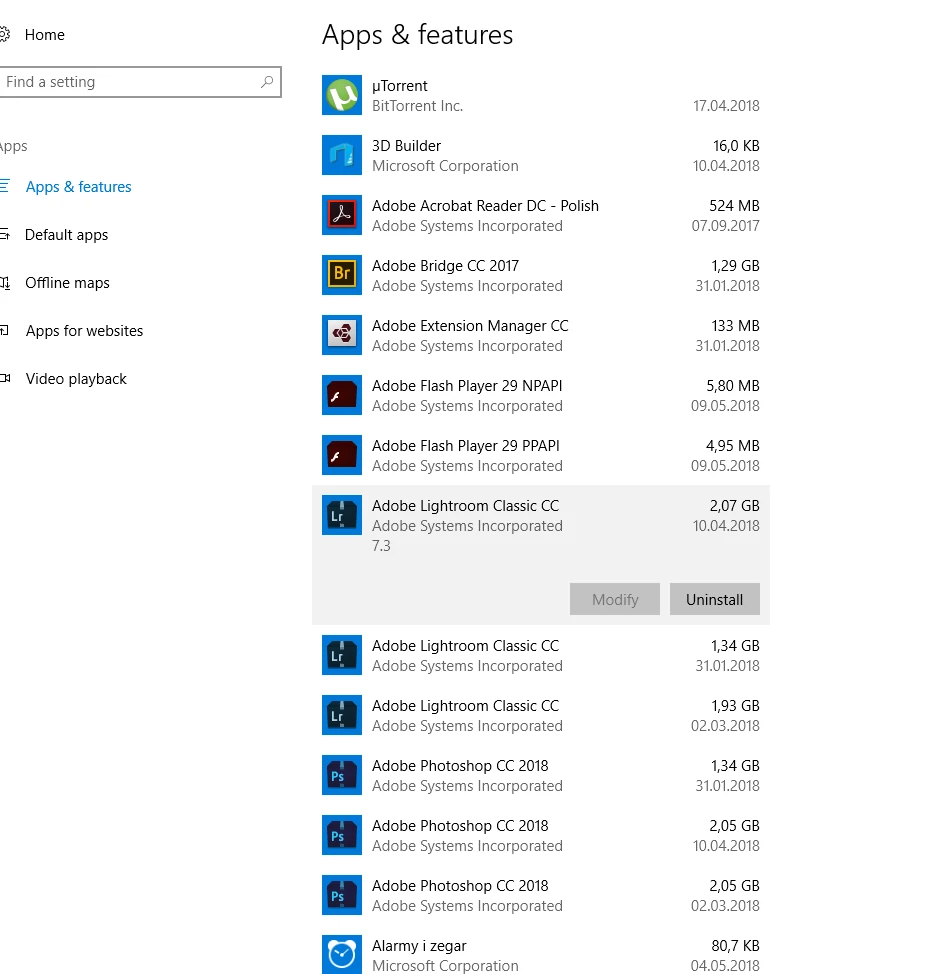This screenshot has width=925, height=974.
Task: Select the Adobe Extension Manager CC entry
Action: [x=470, y=326]
